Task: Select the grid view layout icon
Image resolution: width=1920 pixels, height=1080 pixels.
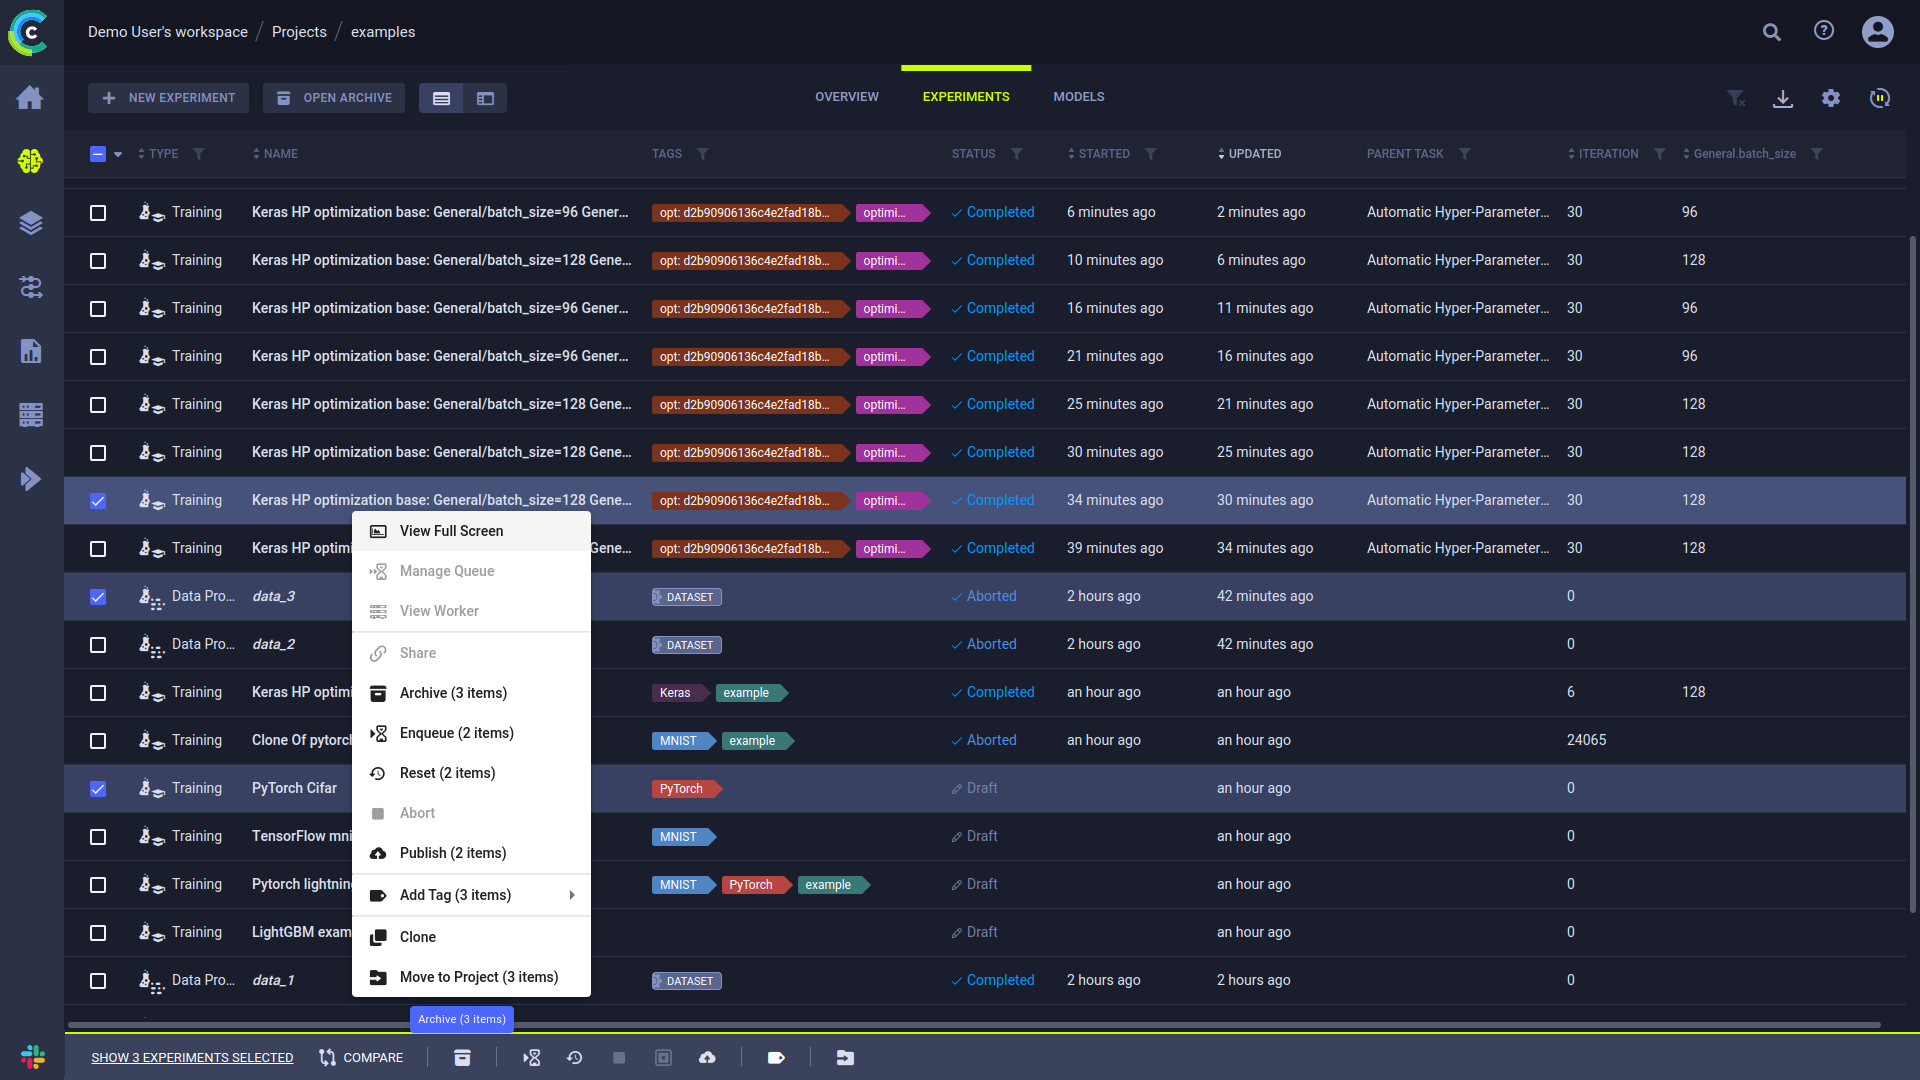Action: tap(487, 96)
